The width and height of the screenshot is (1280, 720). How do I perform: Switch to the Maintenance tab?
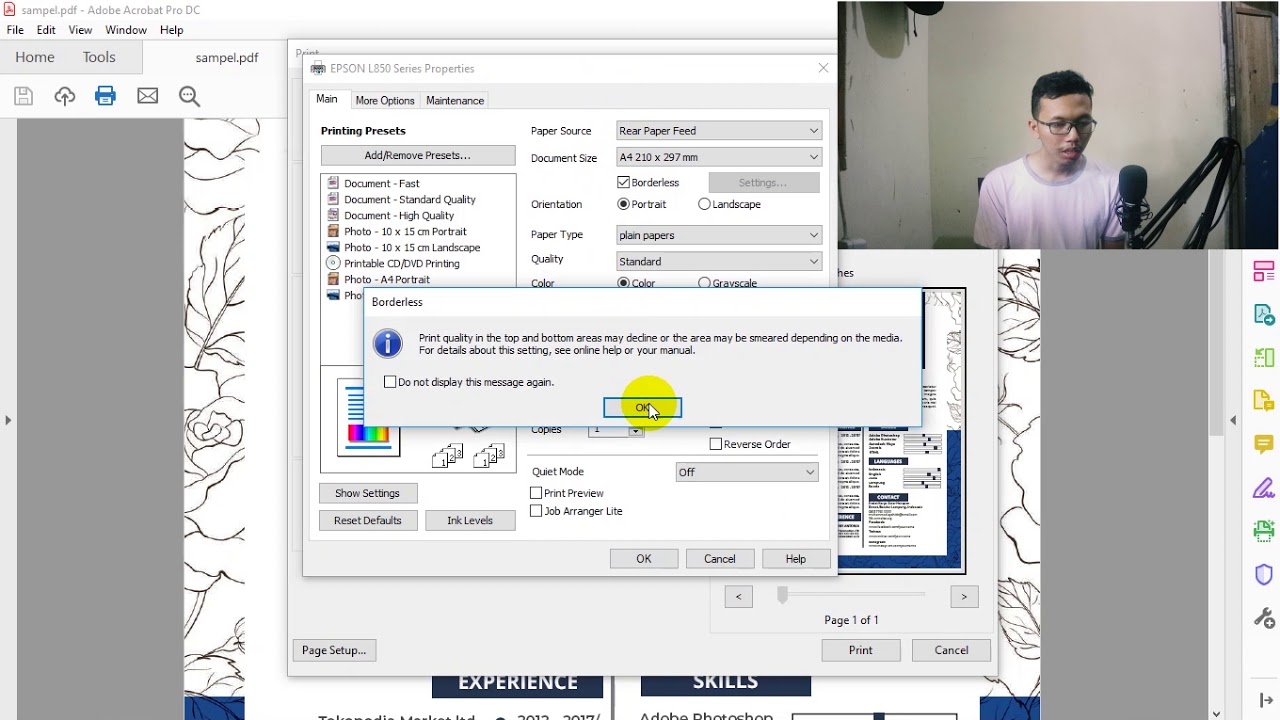click(x=455, y=100)
